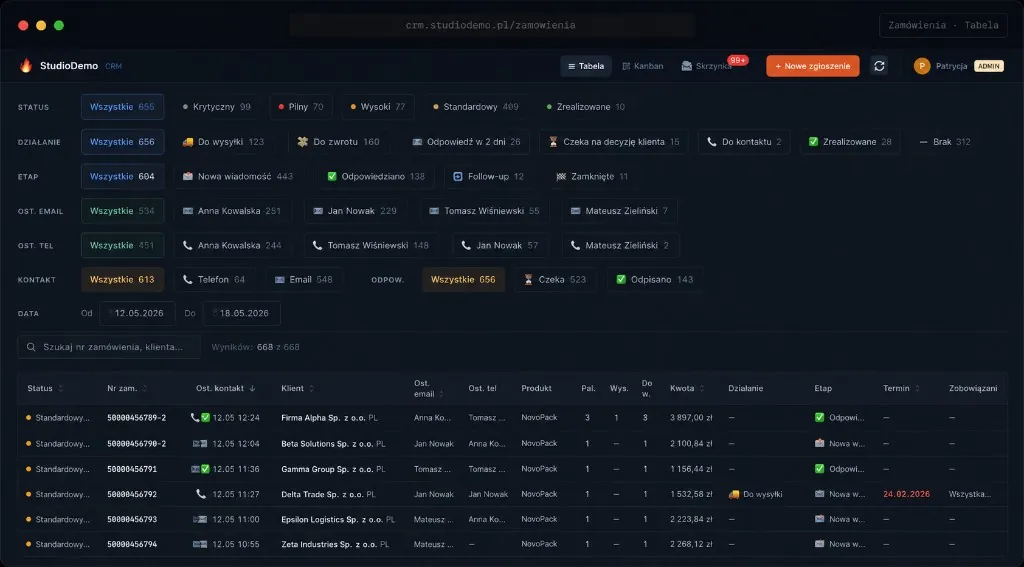Screen dimensions: 1024x567
Task: Click the refresh icon button
Action: (879, 66)
